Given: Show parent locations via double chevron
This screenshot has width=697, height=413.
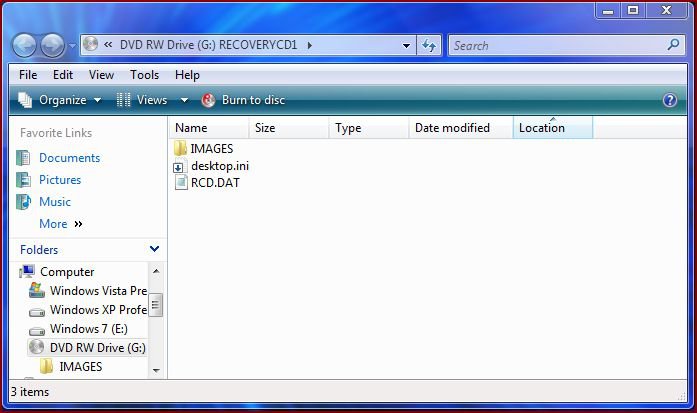Looking at the screenshot, I should coord(108,44).
